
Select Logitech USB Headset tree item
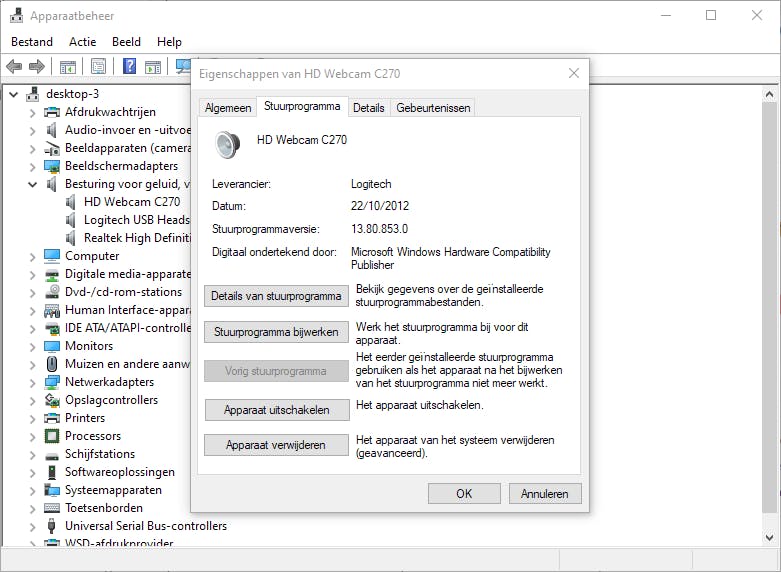coord(136,220)
